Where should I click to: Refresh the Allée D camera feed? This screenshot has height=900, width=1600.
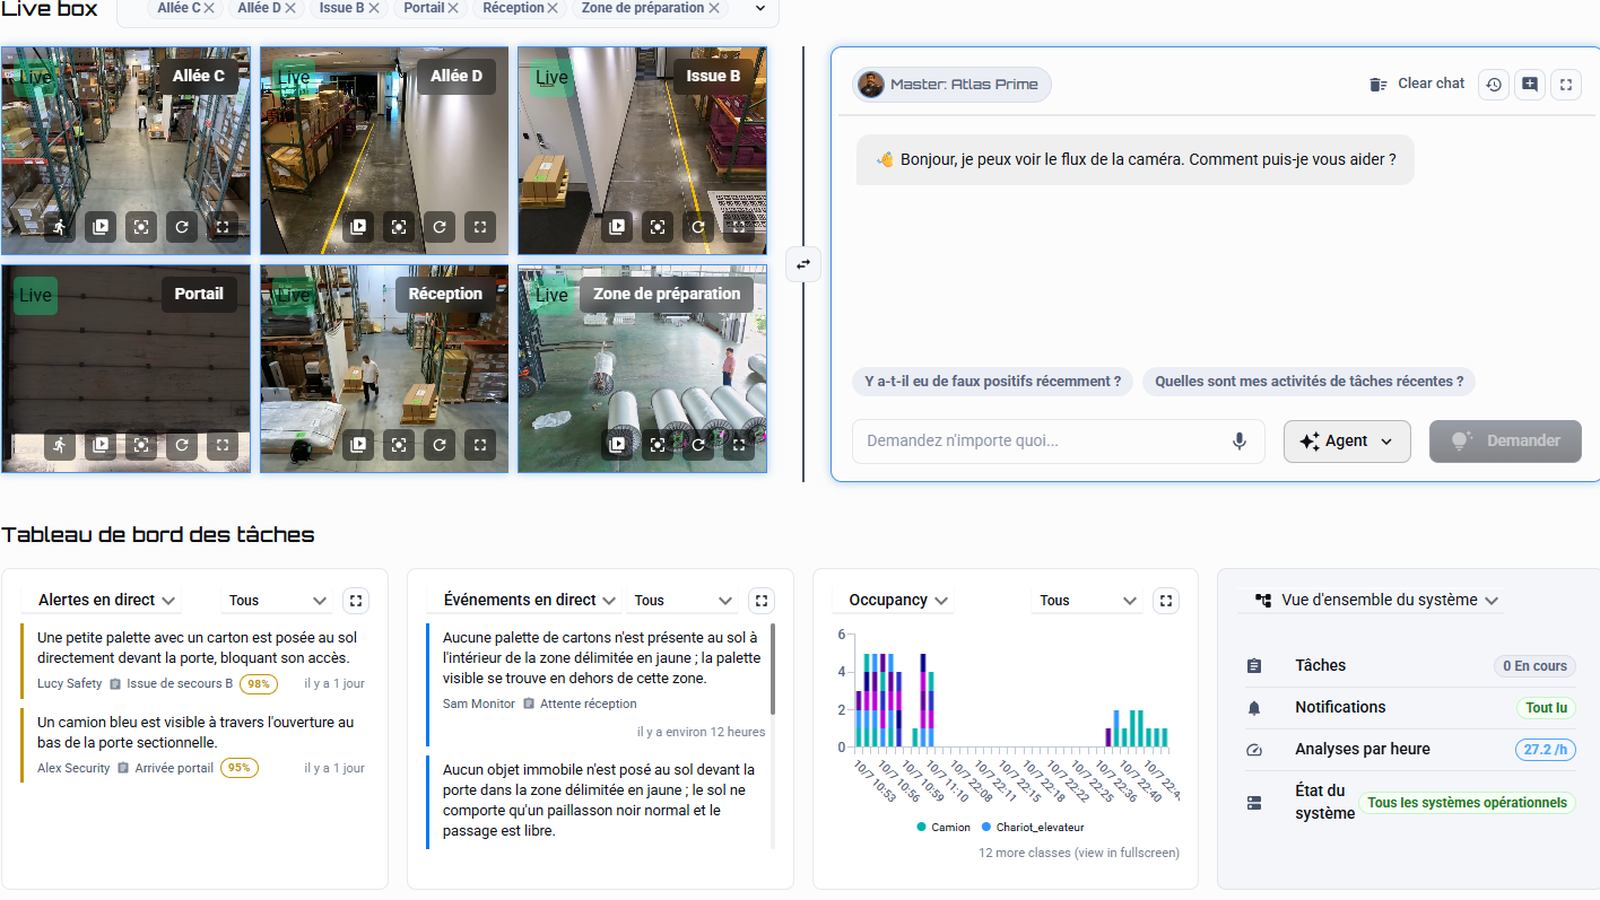click(x=440, y=227)
